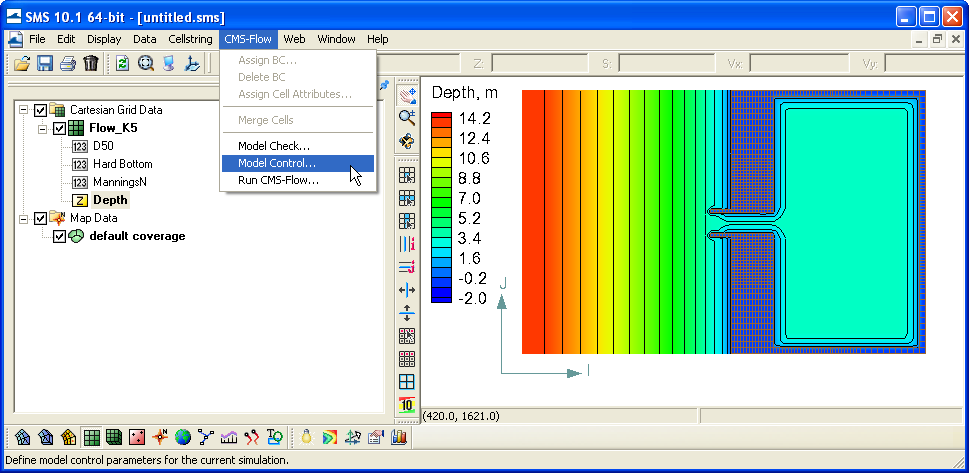Click the Frame magnifier icon
Image resolution: width=969 pixels, height=473 pixels.
pos(146,63)
